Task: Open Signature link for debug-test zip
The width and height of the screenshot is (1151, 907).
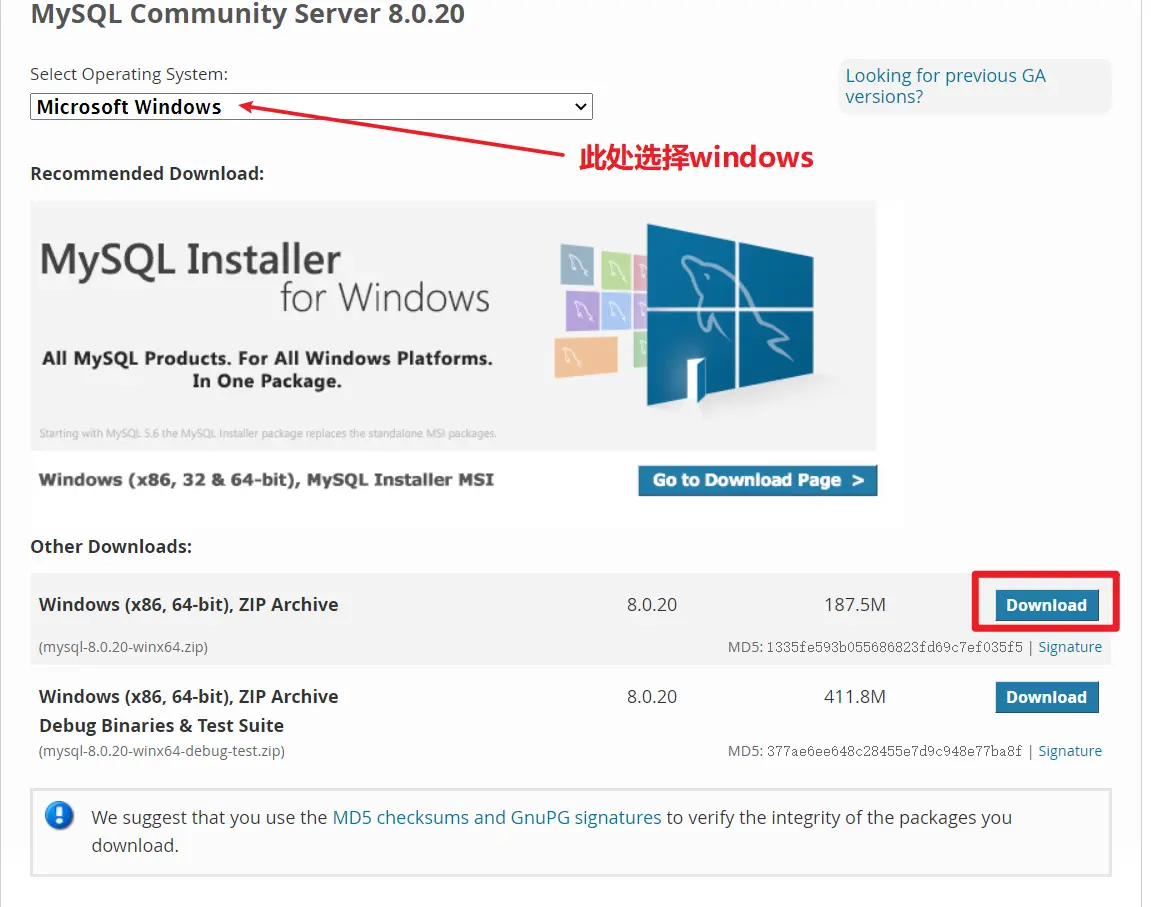Action: tap(1070, 751)
